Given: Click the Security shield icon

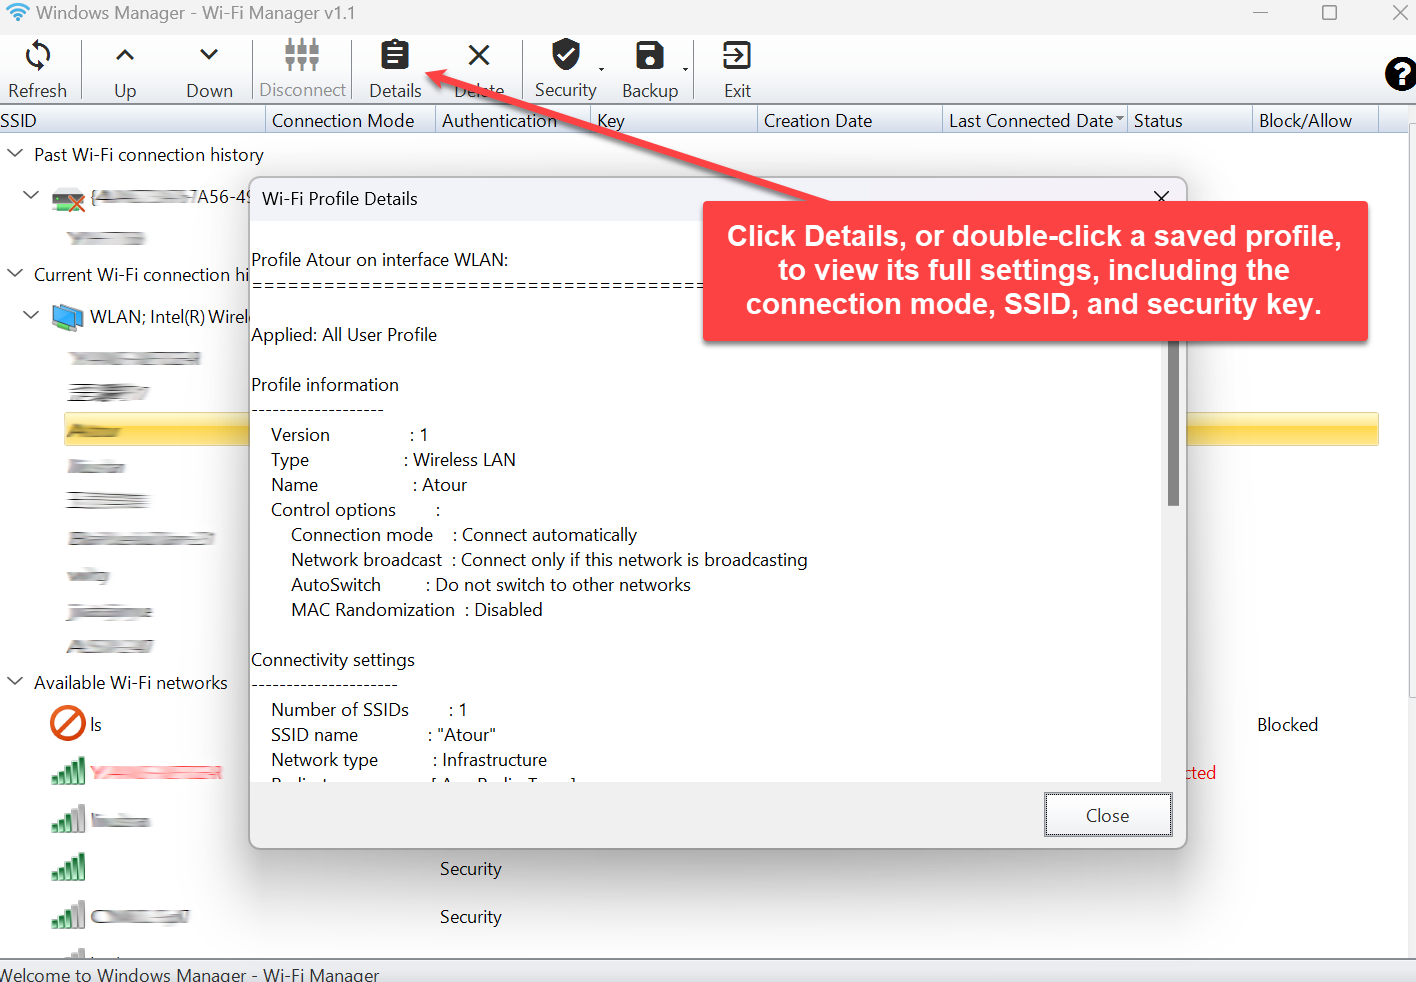Looking at the screenshot, I should point(566,54).
